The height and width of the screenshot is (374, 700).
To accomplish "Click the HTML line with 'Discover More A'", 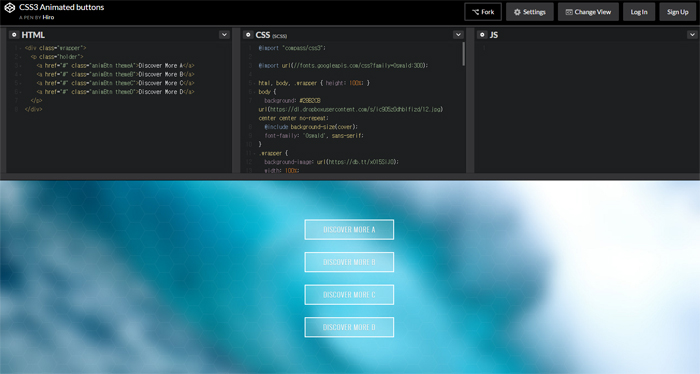I will click(x=115, y=66).
